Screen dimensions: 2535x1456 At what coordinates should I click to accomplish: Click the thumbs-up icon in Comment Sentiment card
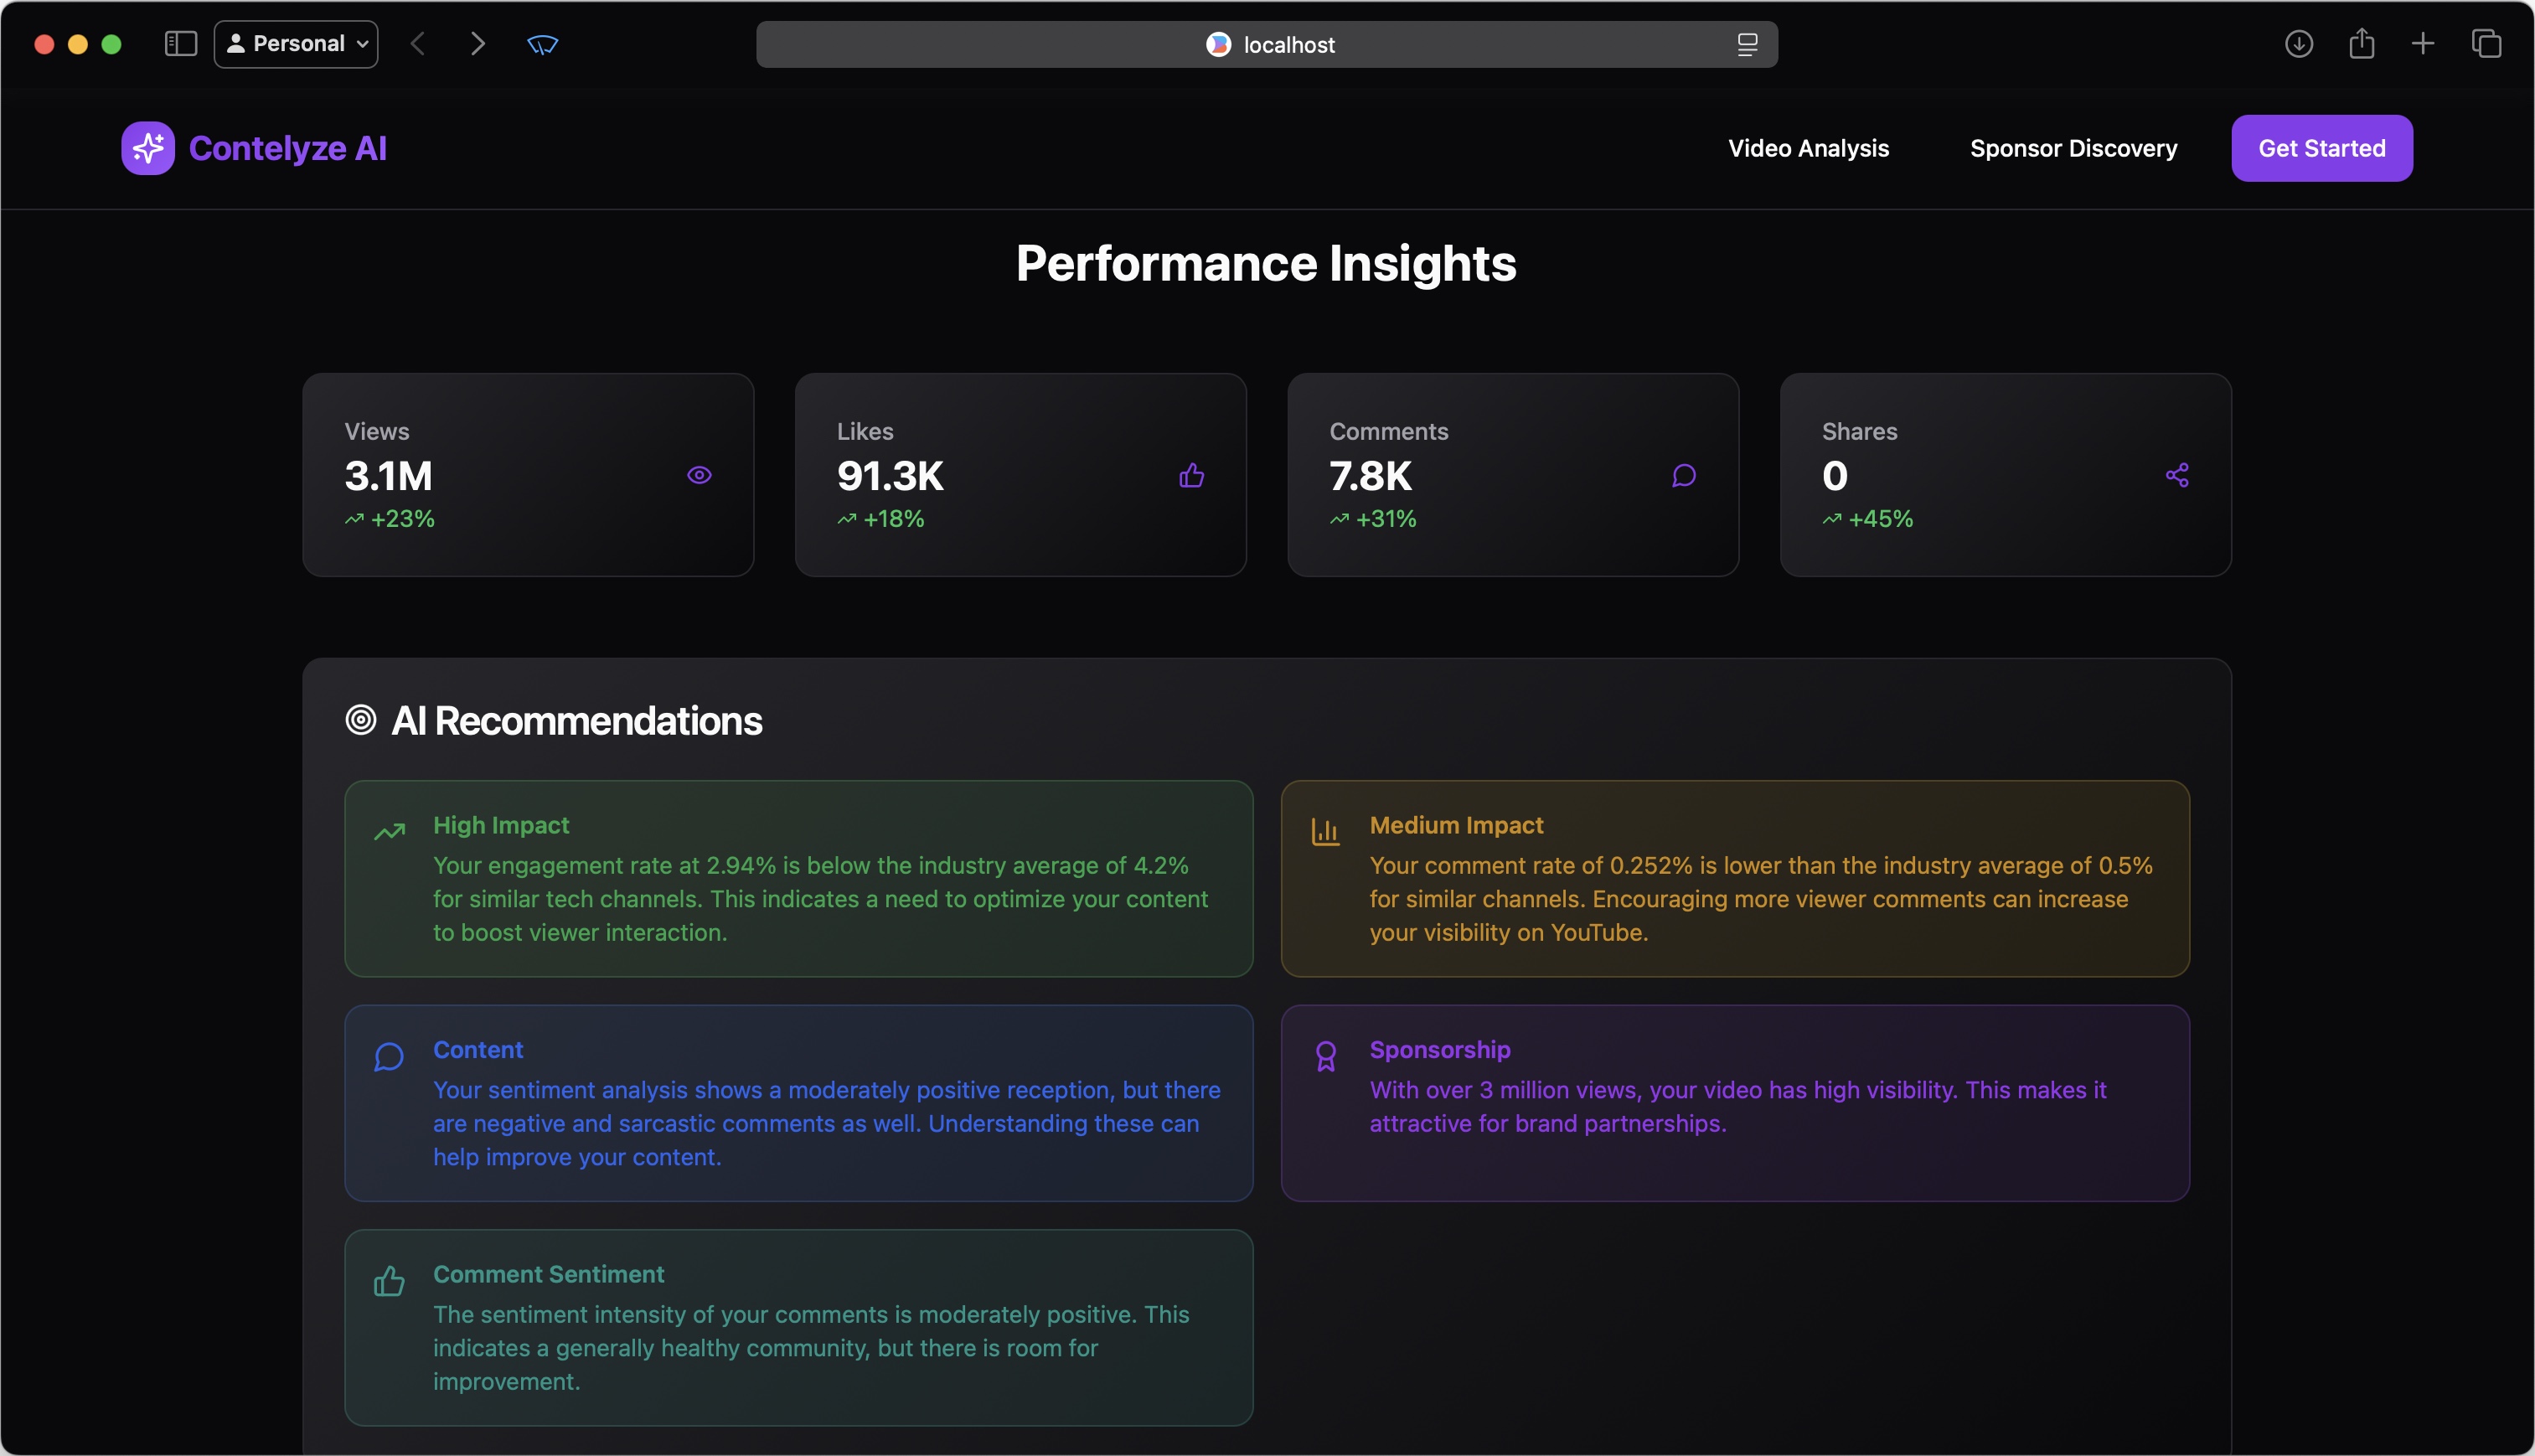pyautogui.click(x=389, y=1281)
